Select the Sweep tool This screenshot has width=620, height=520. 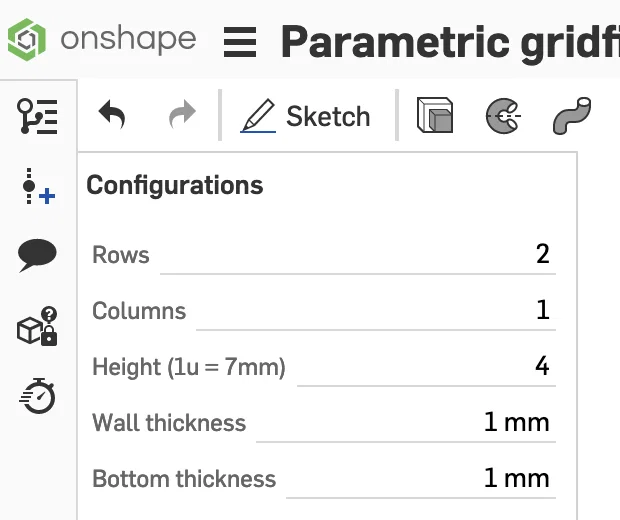[572, 116]
